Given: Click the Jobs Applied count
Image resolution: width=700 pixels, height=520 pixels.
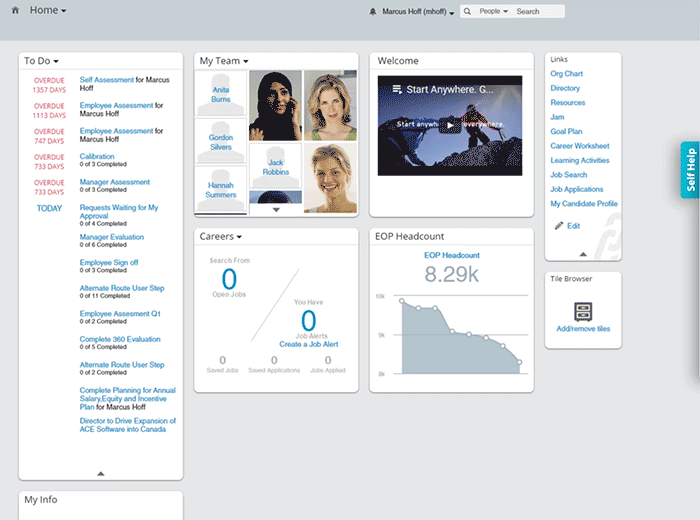Looking at the screenshot, I should 328,360.
